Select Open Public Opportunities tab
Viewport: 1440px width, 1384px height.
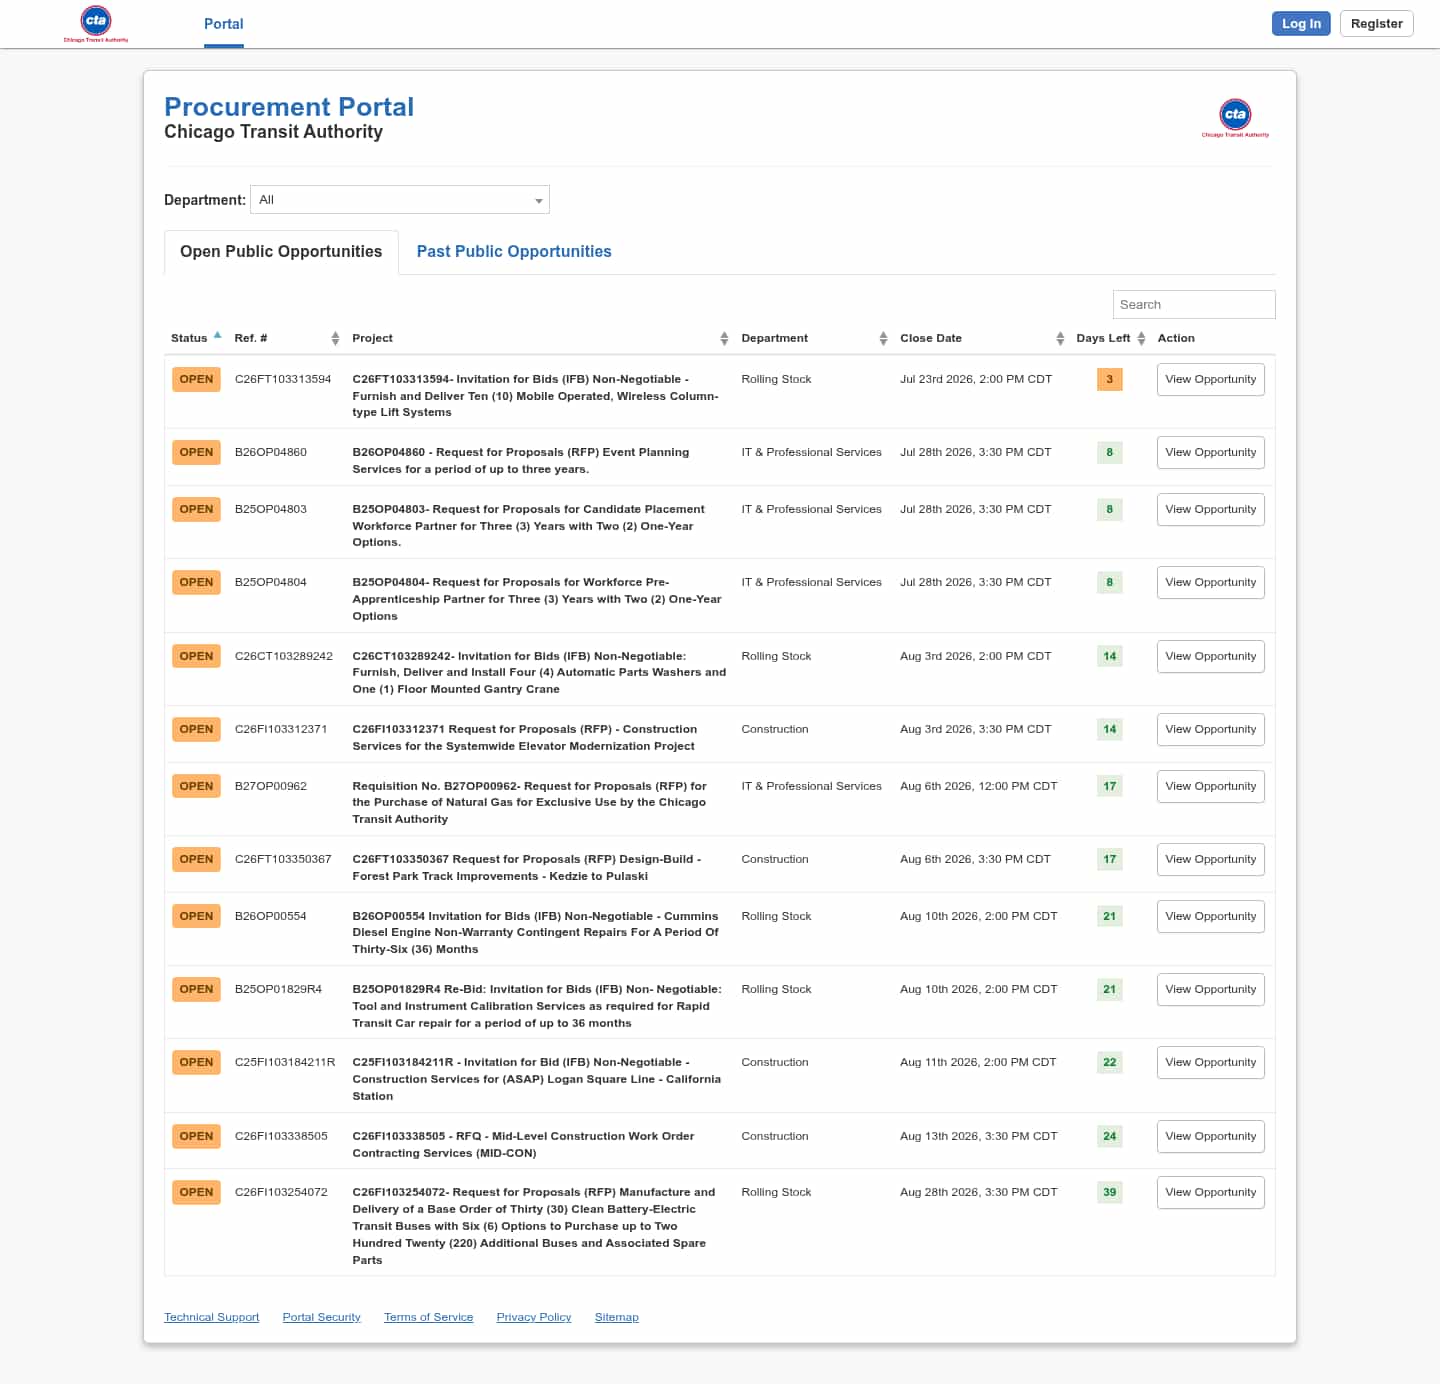coord(281,252)
